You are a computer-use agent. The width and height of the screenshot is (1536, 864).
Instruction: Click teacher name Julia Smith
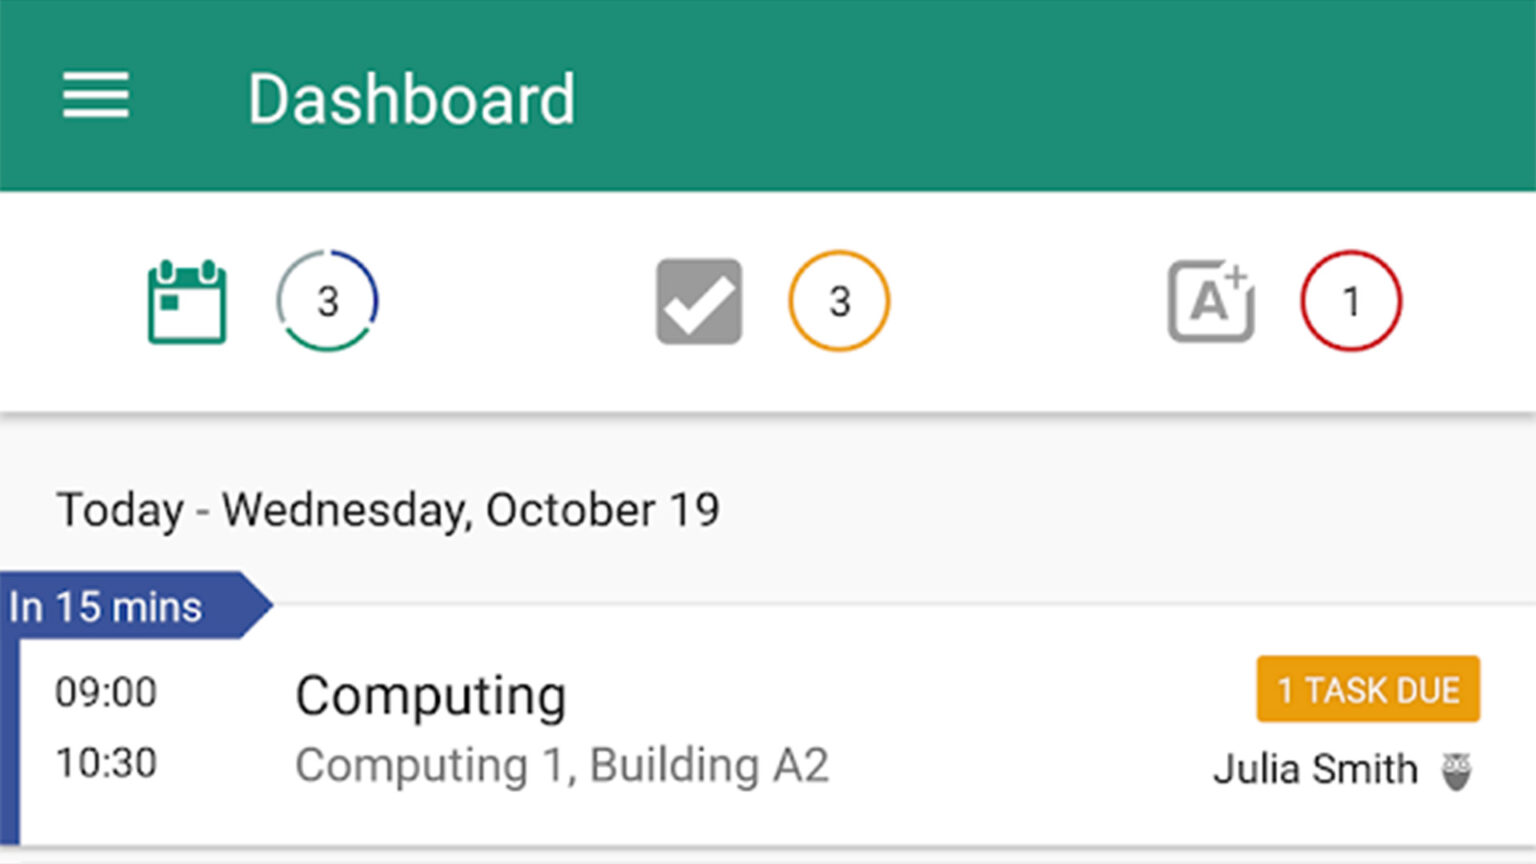(1315, 768)
